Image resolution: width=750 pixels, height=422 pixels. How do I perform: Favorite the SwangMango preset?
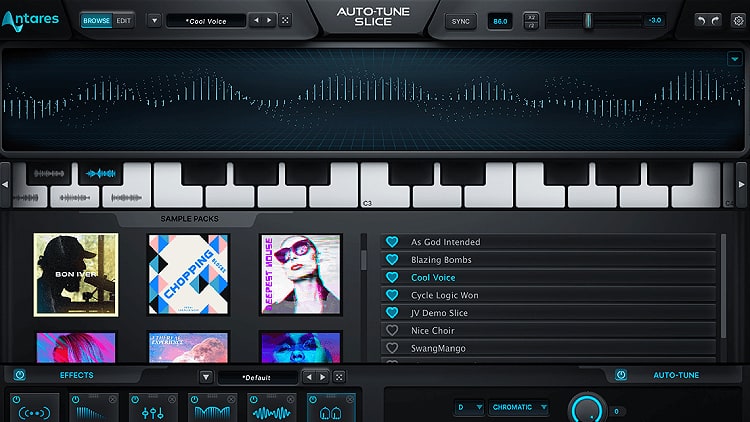pos(392,348)
